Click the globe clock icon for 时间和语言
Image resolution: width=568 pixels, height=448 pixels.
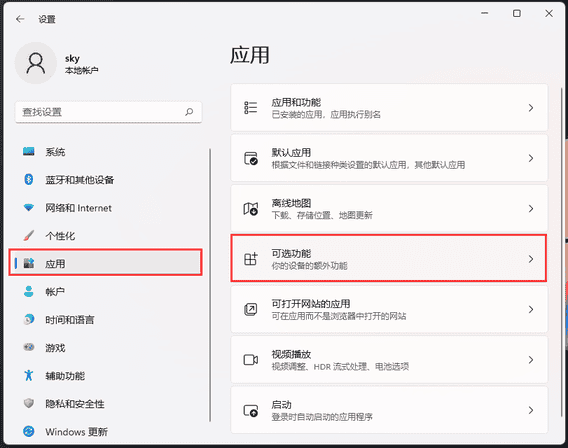pyautogui.click(x=29, y=319)
